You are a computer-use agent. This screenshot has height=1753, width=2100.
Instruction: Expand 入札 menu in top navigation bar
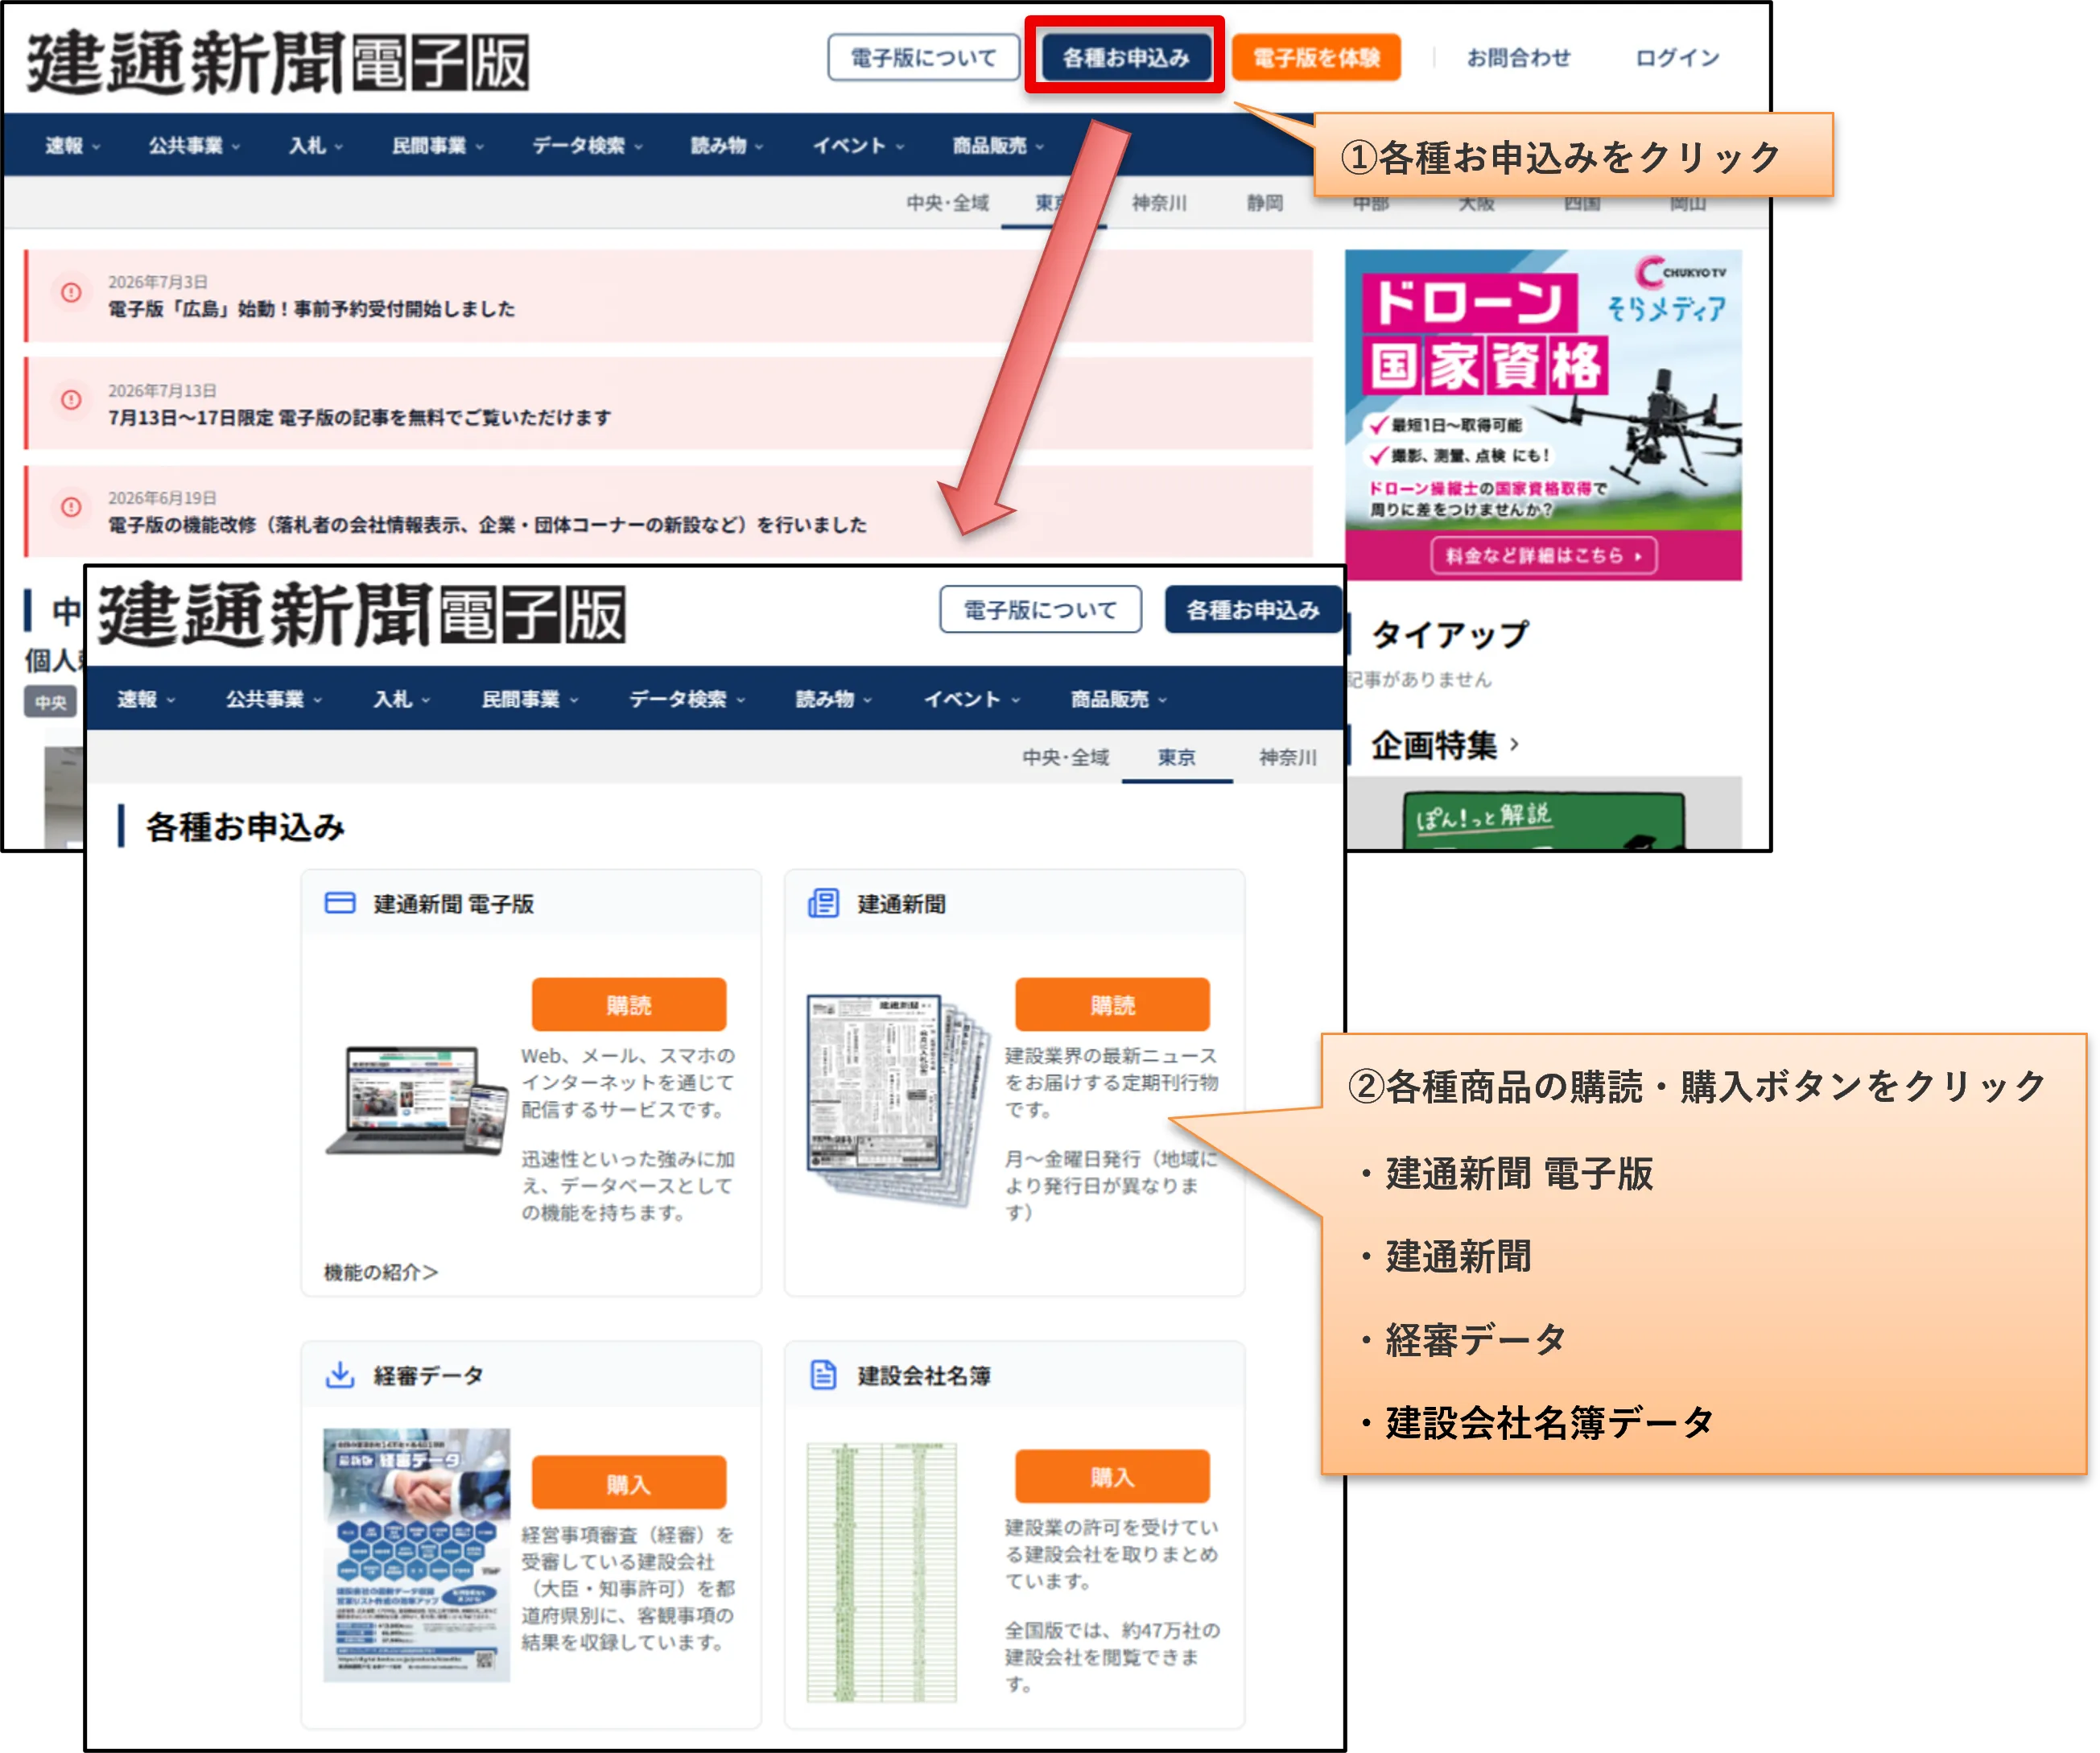tap(315, 146)
